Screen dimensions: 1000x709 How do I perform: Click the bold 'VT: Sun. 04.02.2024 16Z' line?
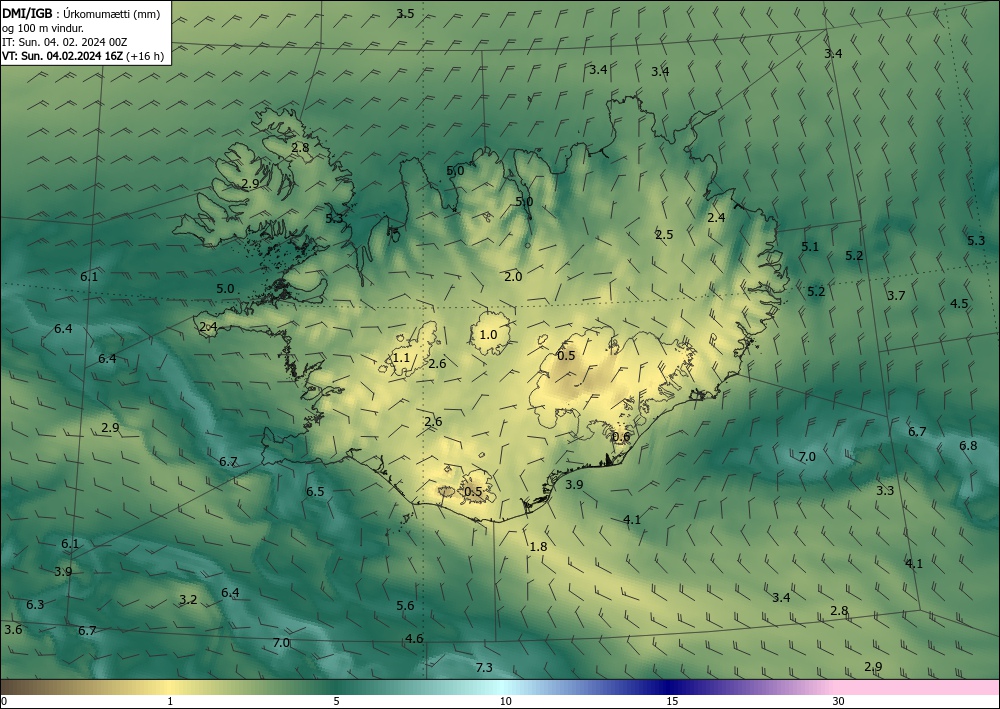point(62,56)
